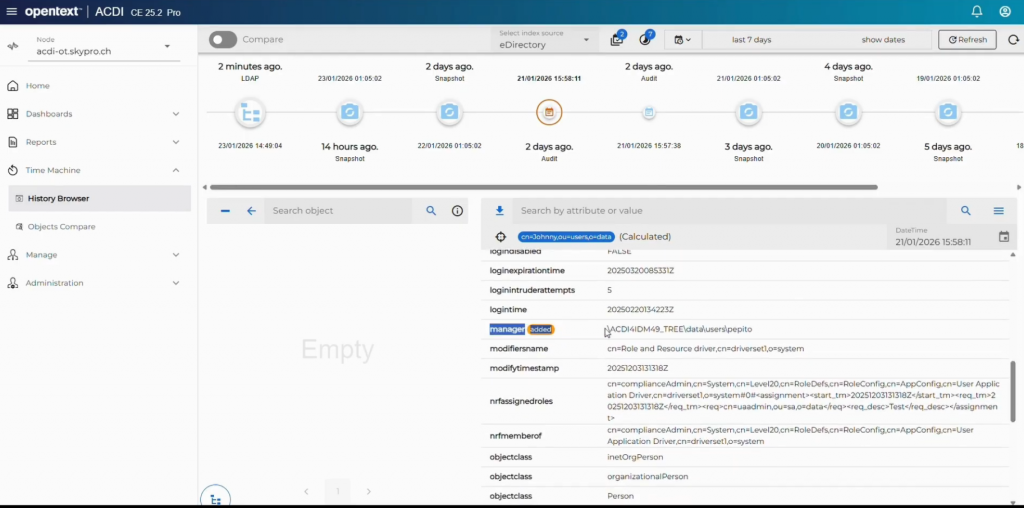Screen dimensions: 1024x508
Task: Click the cn=Johnny,ou=users,o=data tag
Action: [566, 237]
